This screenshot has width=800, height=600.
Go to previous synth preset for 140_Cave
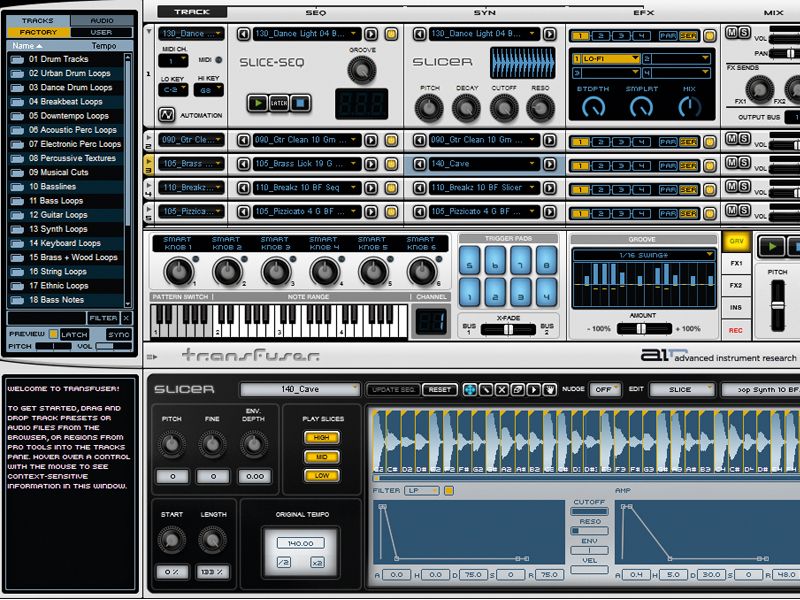tap(419, 164)
